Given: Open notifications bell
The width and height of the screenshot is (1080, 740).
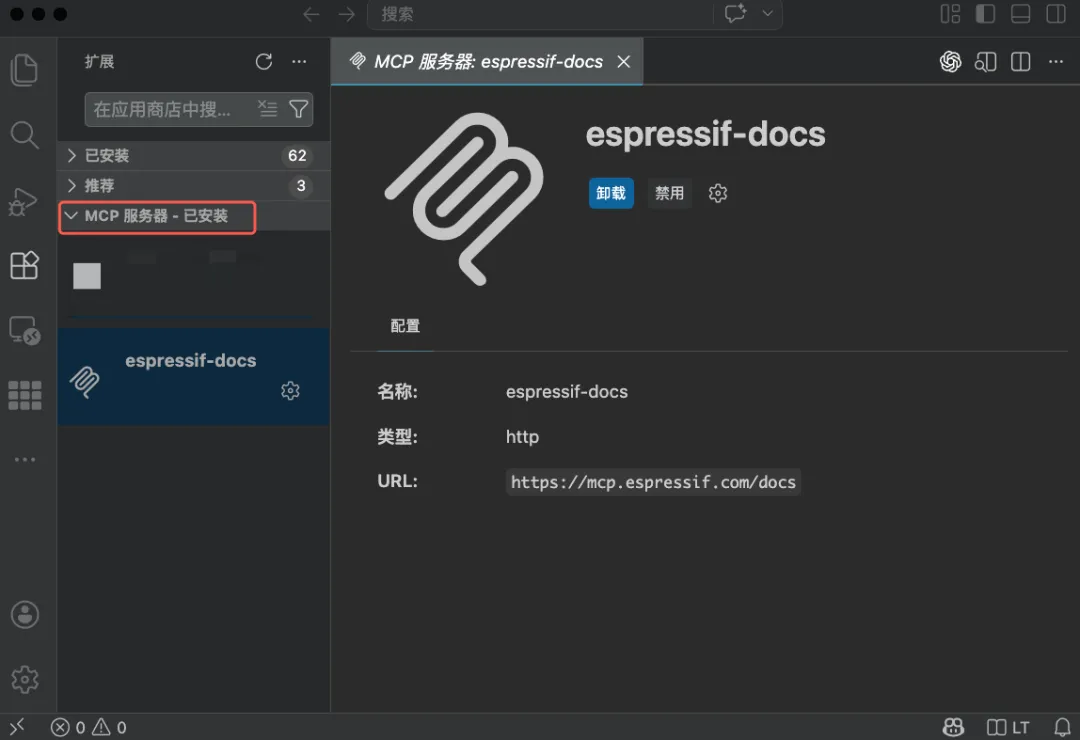Looking at the screenshot, I should tap(1062, 727).
